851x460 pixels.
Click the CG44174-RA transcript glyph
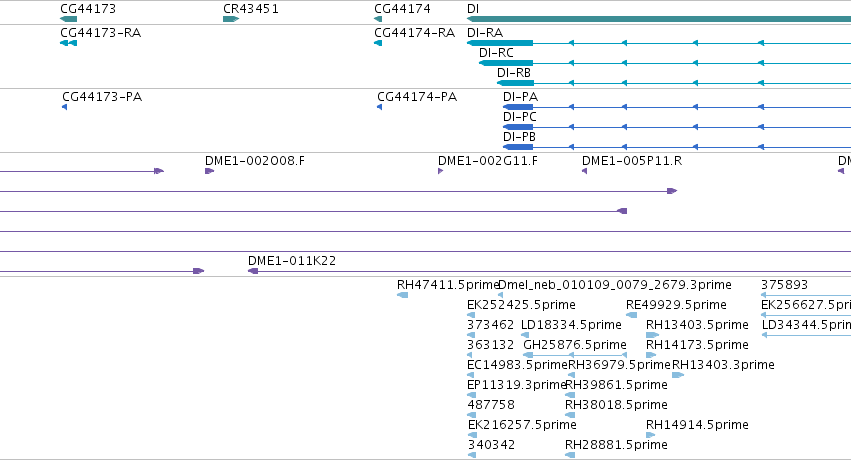tap(378, 43)
